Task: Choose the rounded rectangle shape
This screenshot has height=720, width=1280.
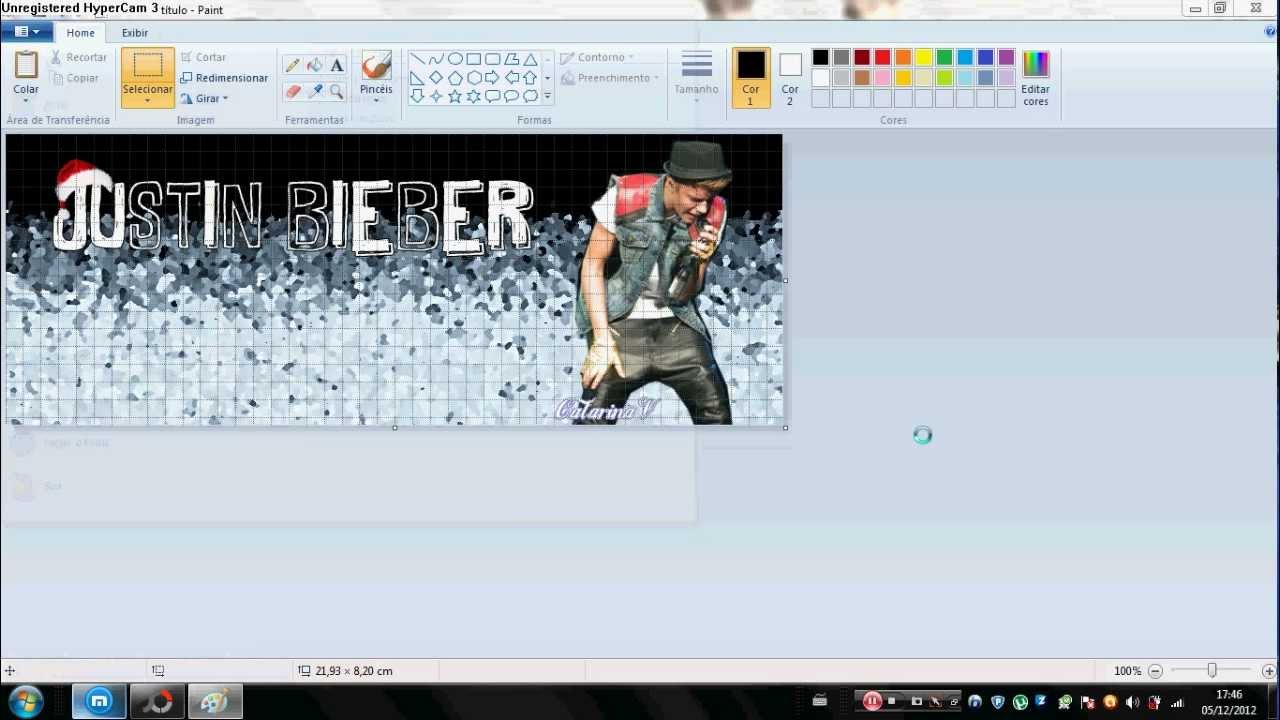Action: (x=493, y=59)
